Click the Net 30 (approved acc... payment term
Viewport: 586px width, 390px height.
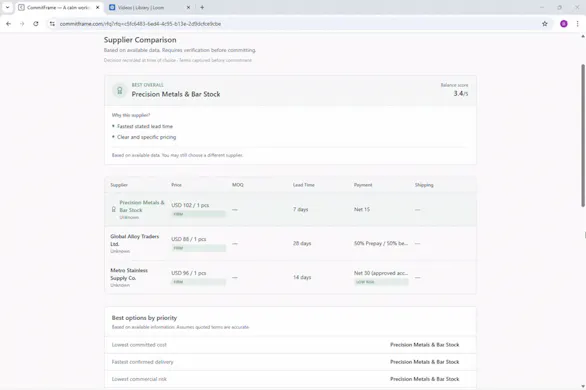(x=381, y=273)
